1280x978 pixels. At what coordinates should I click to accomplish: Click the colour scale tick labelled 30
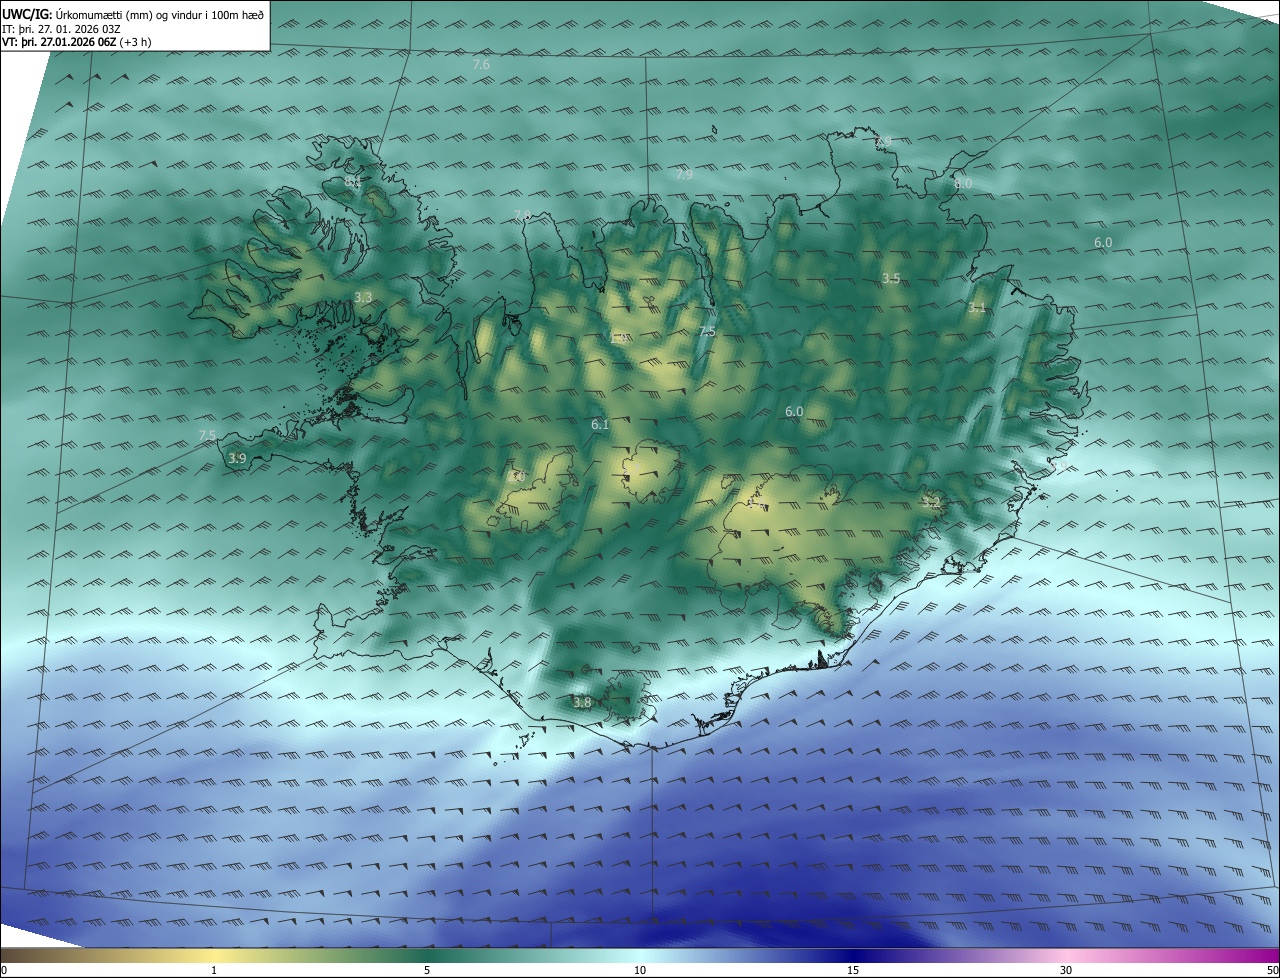pyautogui.click(x=1066, y=970)
